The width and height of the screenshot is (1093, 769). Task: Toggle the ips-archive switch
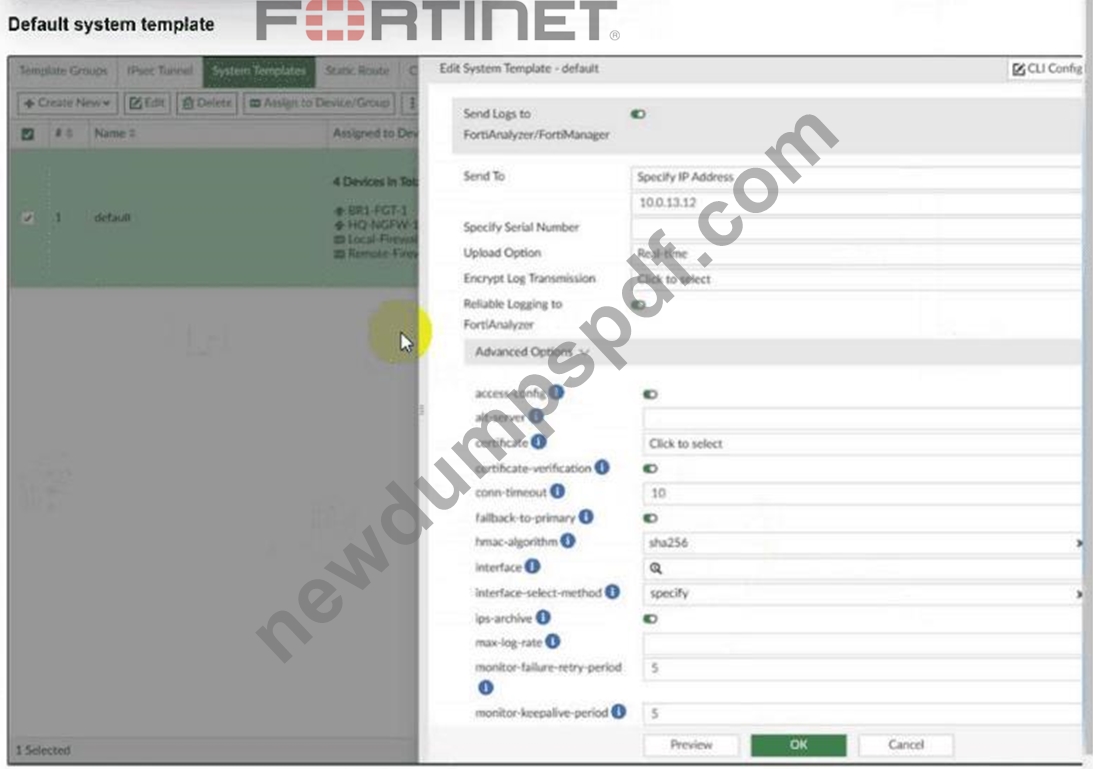(x=650, y=619)
